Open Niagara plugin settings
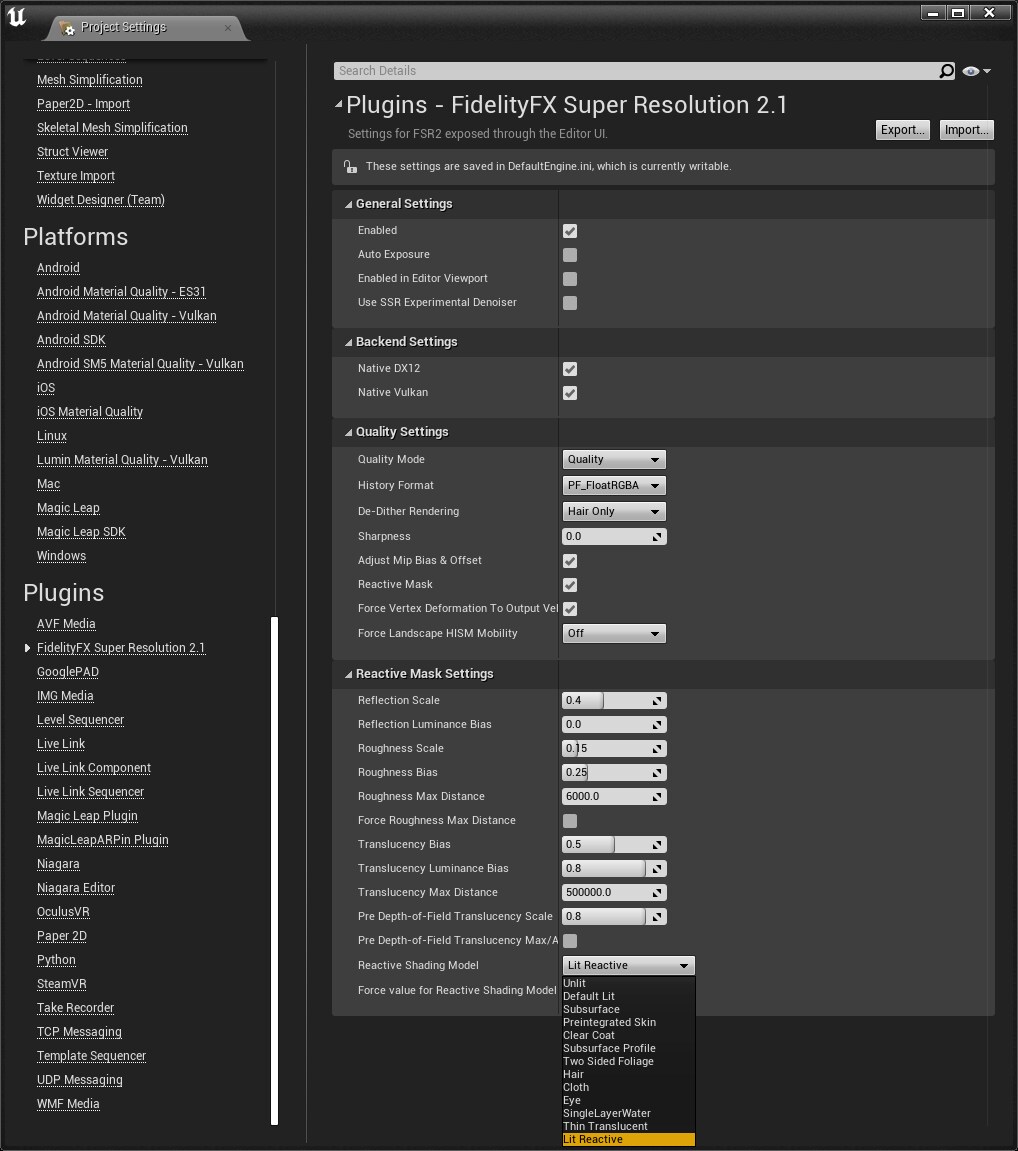This screenshot has width=1018, height=1151. (x=58, y=864)
